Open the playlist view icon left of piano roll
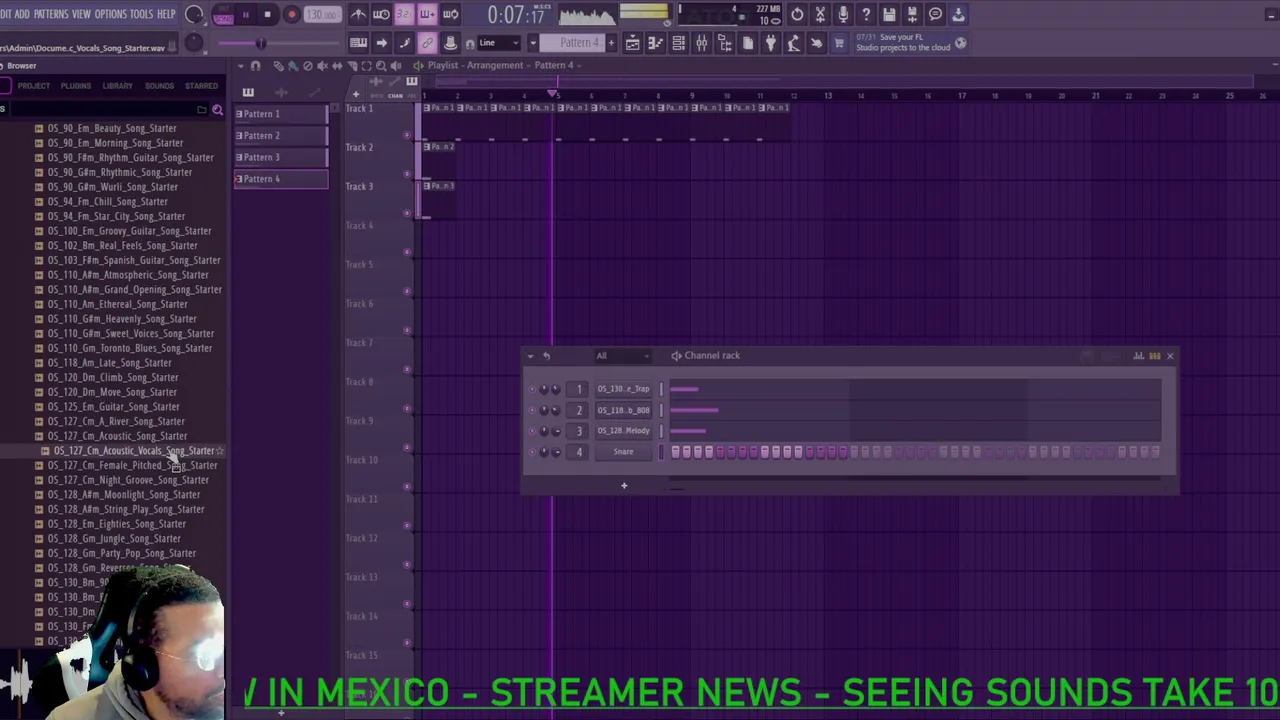The width and height of the screenshot is (1280, 720). [632, 43]
